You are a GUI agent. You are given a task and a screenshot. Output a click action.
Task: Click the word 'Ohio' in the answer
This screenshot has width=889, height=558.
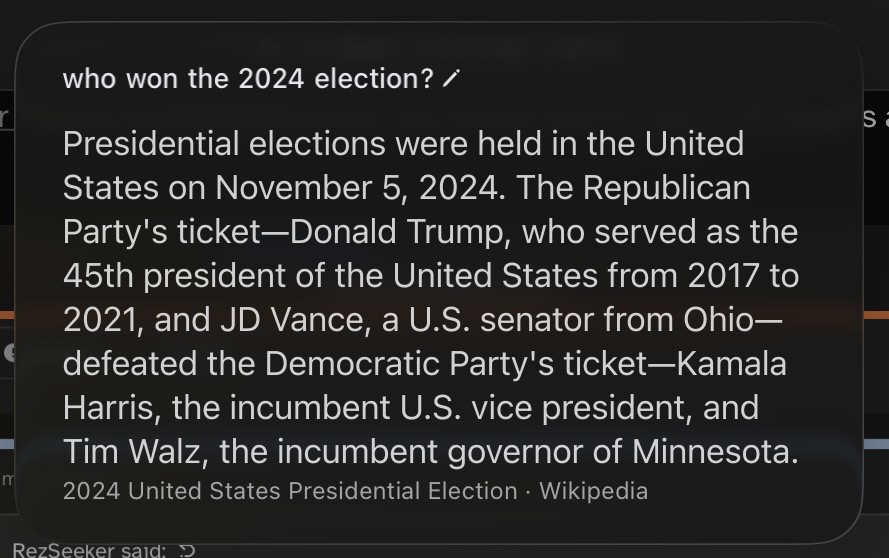[x=718, y=320]
